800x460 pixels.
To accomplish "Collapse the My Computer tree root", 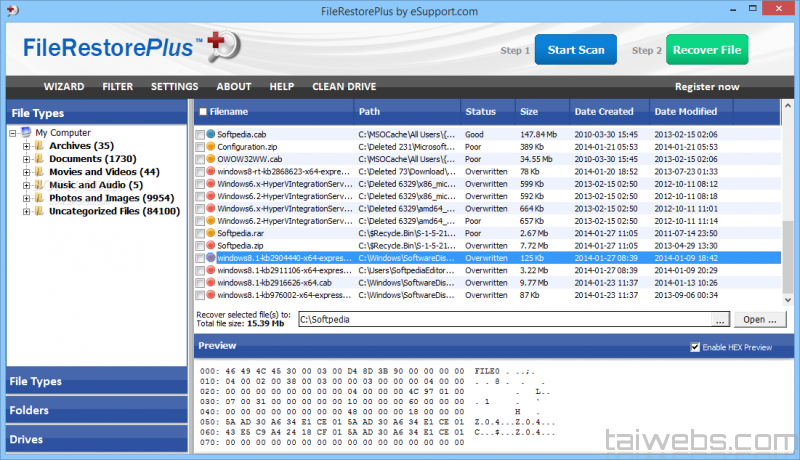I will coord(13,133).
